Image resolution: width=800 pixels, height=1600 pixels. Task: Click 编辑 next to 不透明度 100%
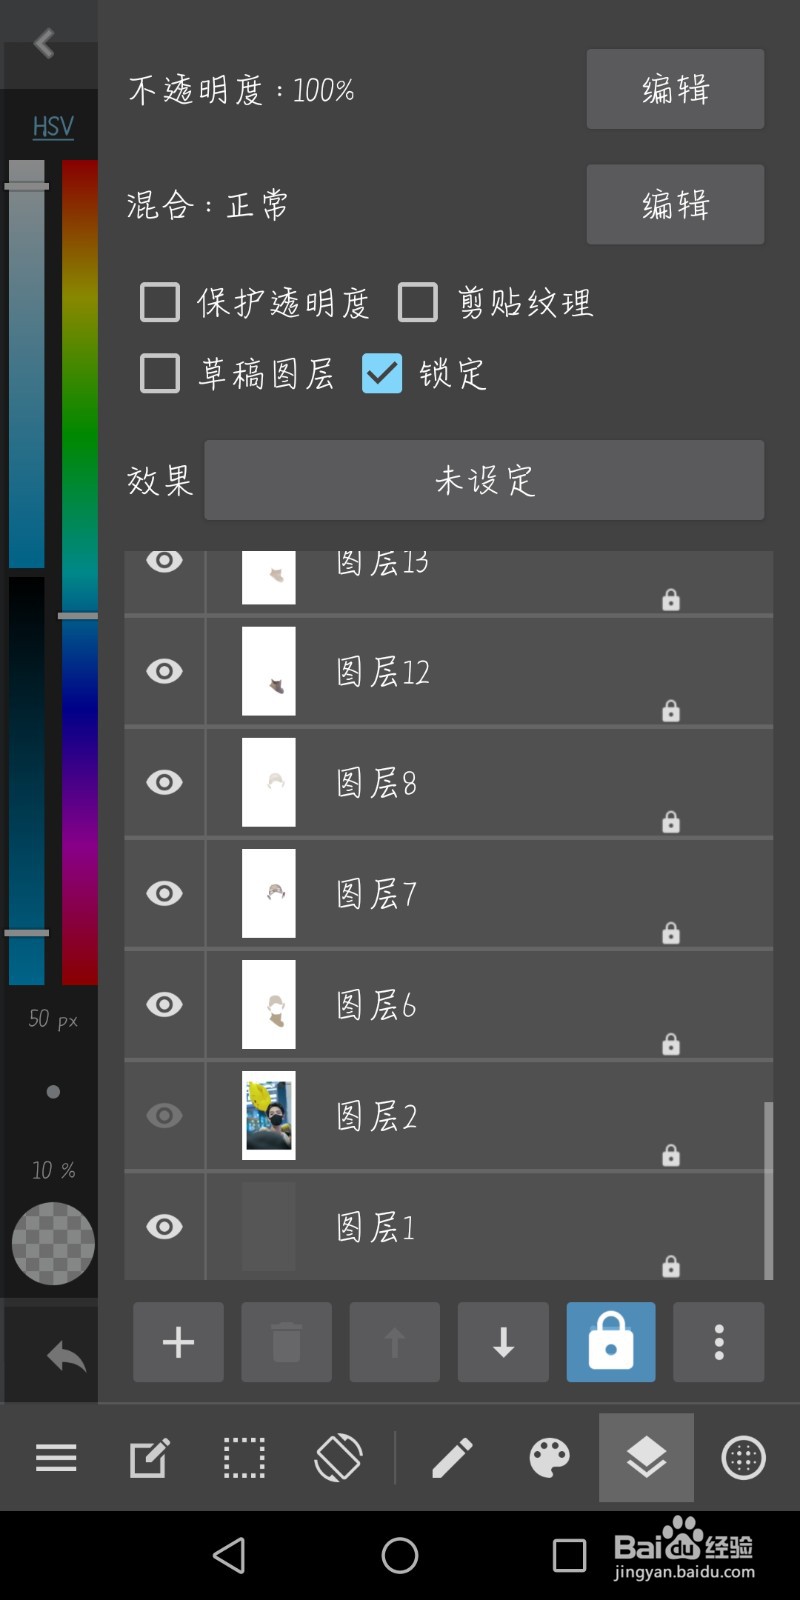pos(675,89)
